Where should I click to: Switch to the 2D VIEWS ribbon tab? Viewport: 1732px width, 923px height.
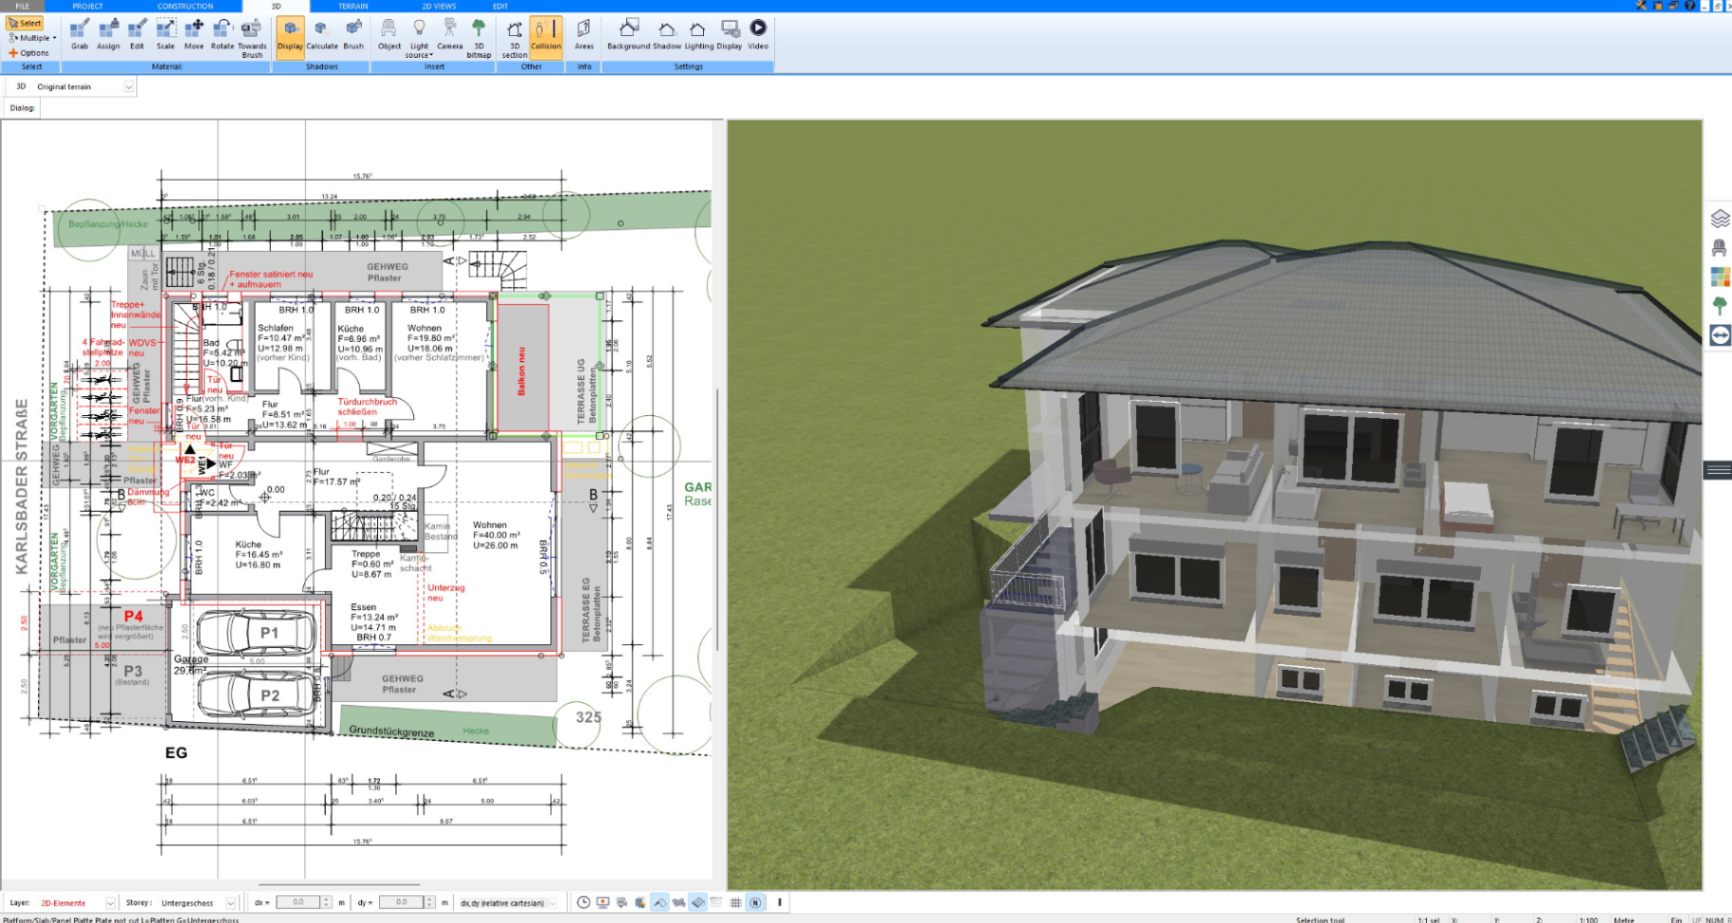tap(438, 6)
